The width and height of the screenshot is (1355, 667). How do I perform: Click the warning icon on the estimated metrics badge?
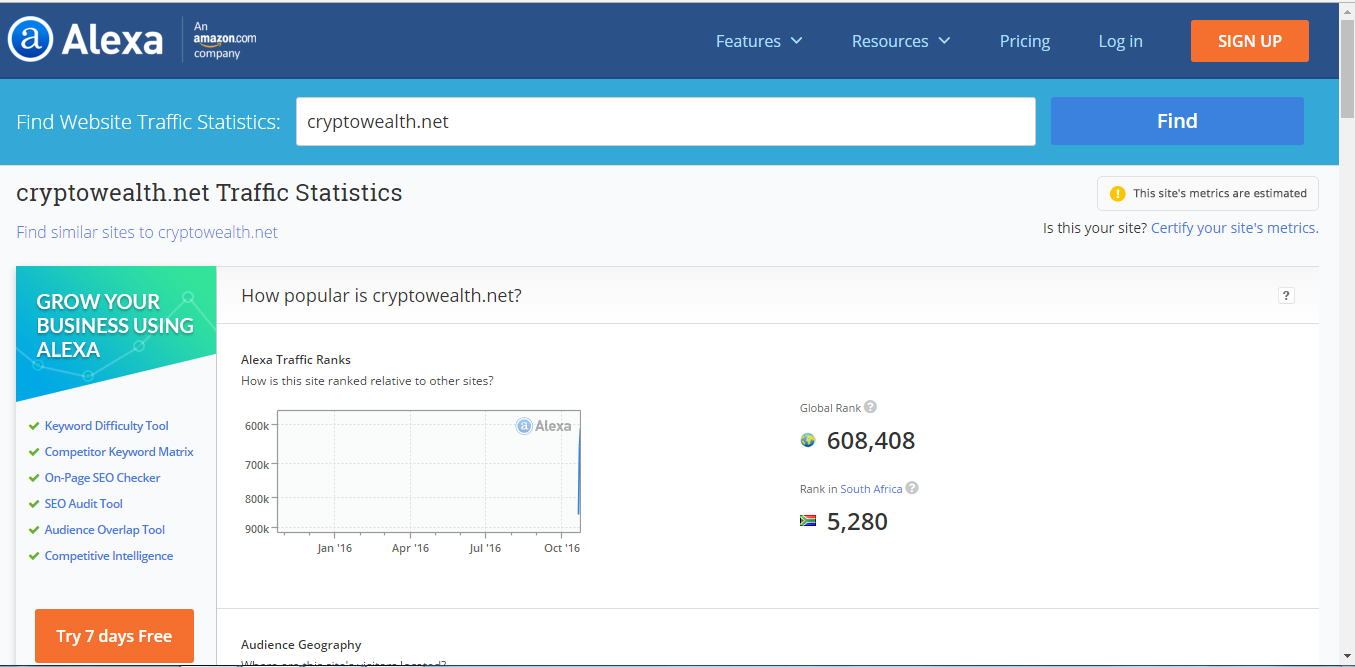click(1117, 194)
